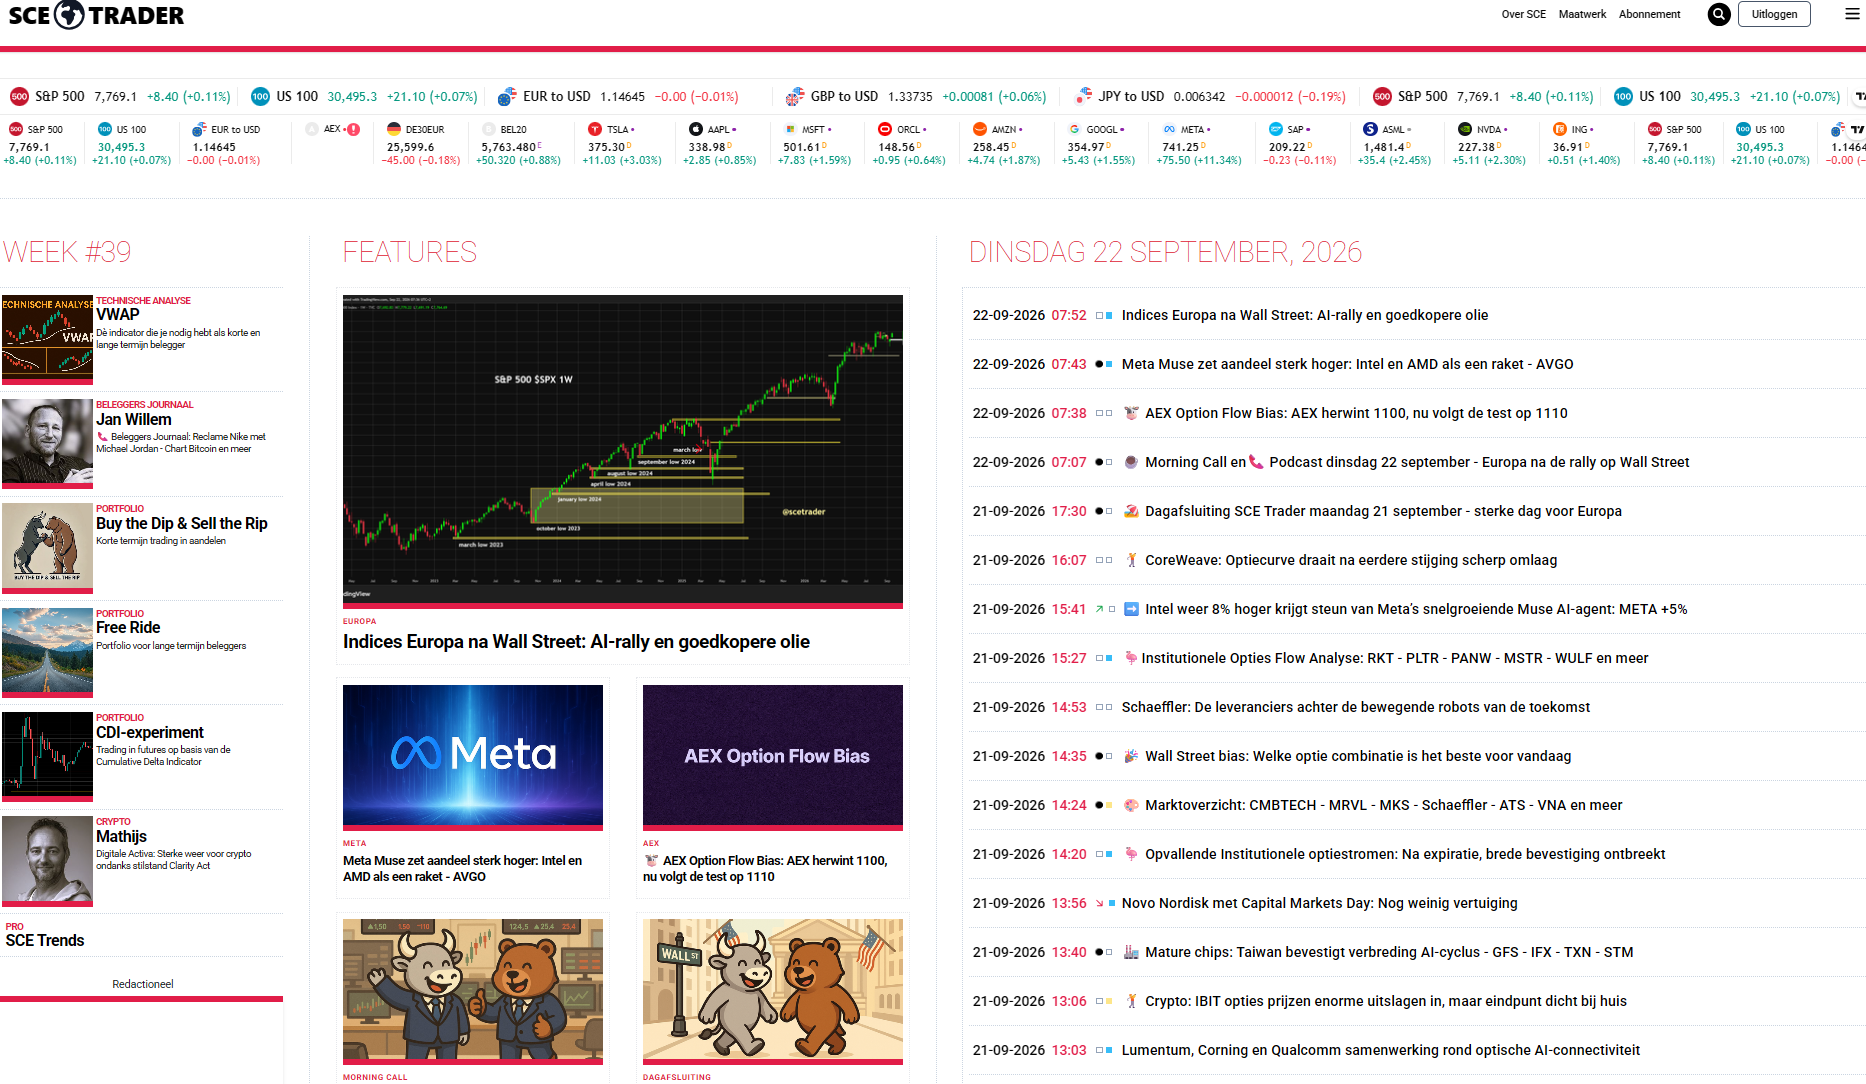Click the icon beside the 14:24 Marktoverzicht headline
This screenshot has height=1084, width=1866.
click(1131, 805)
